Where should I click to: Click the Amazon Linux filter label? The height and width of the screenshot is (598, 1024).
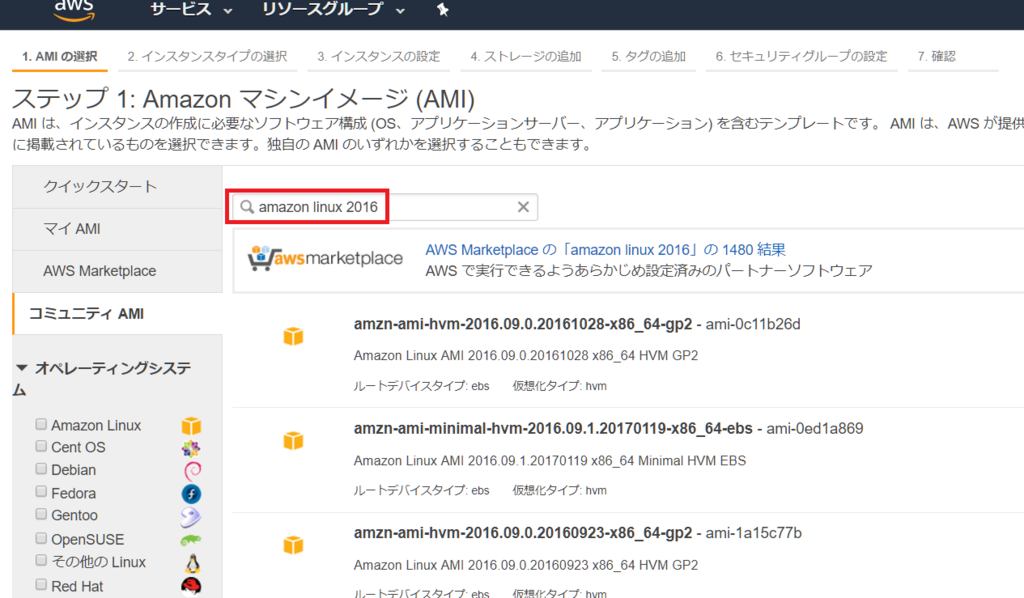point(96,426)
